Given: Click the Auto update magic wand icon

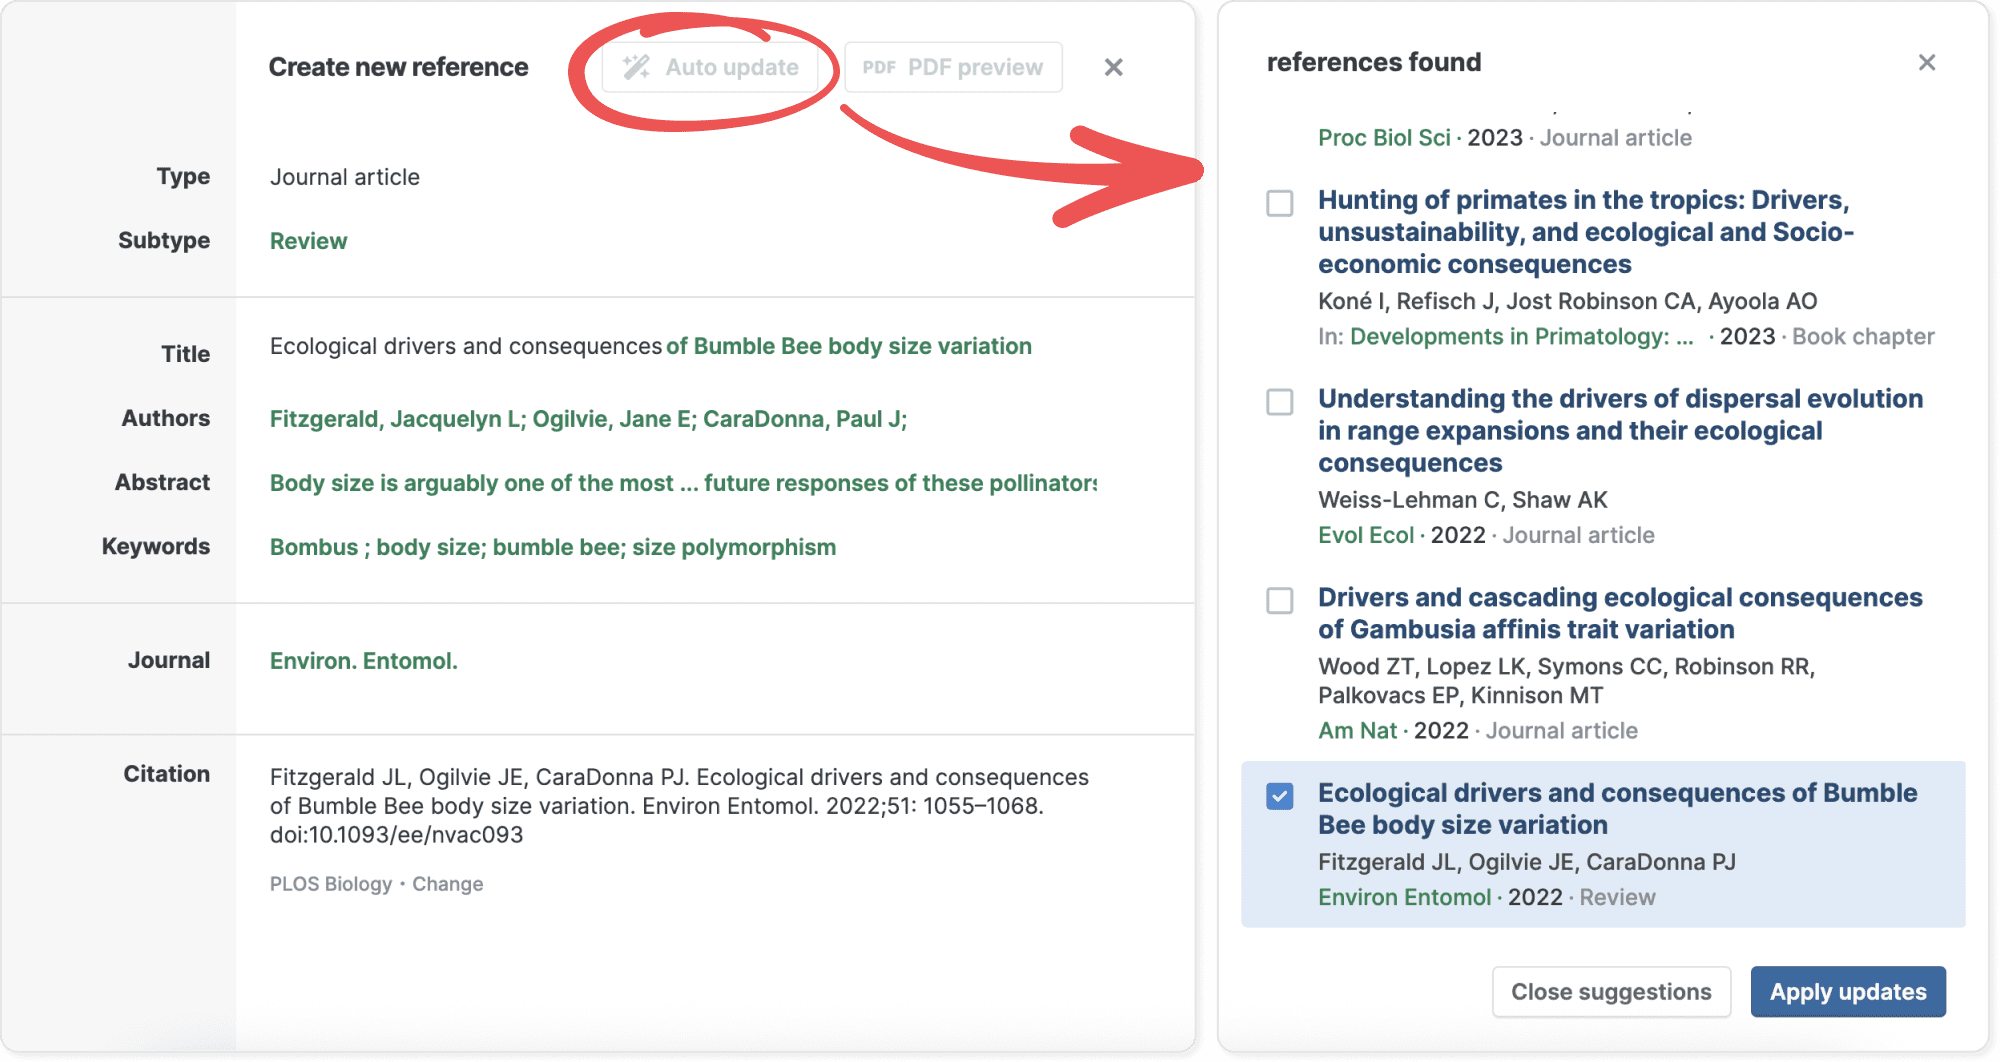Looking at the screenshot, I should click(x=637, y=67).
